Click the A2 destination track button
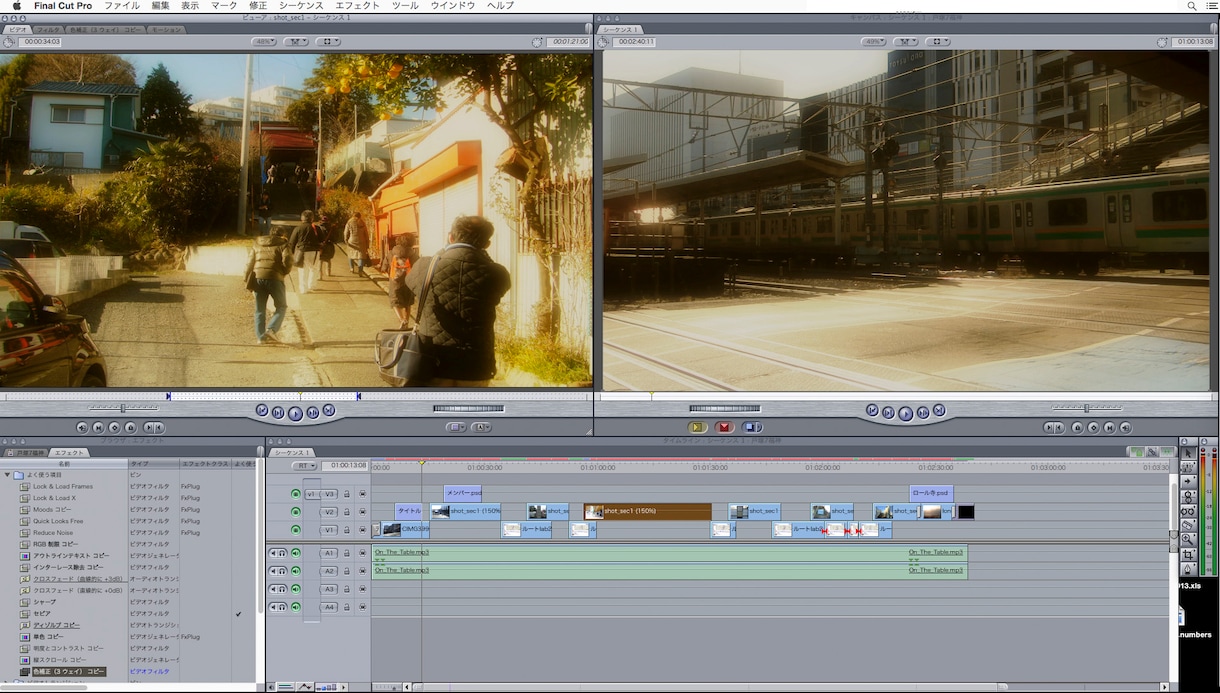 (x=328, y=571)
